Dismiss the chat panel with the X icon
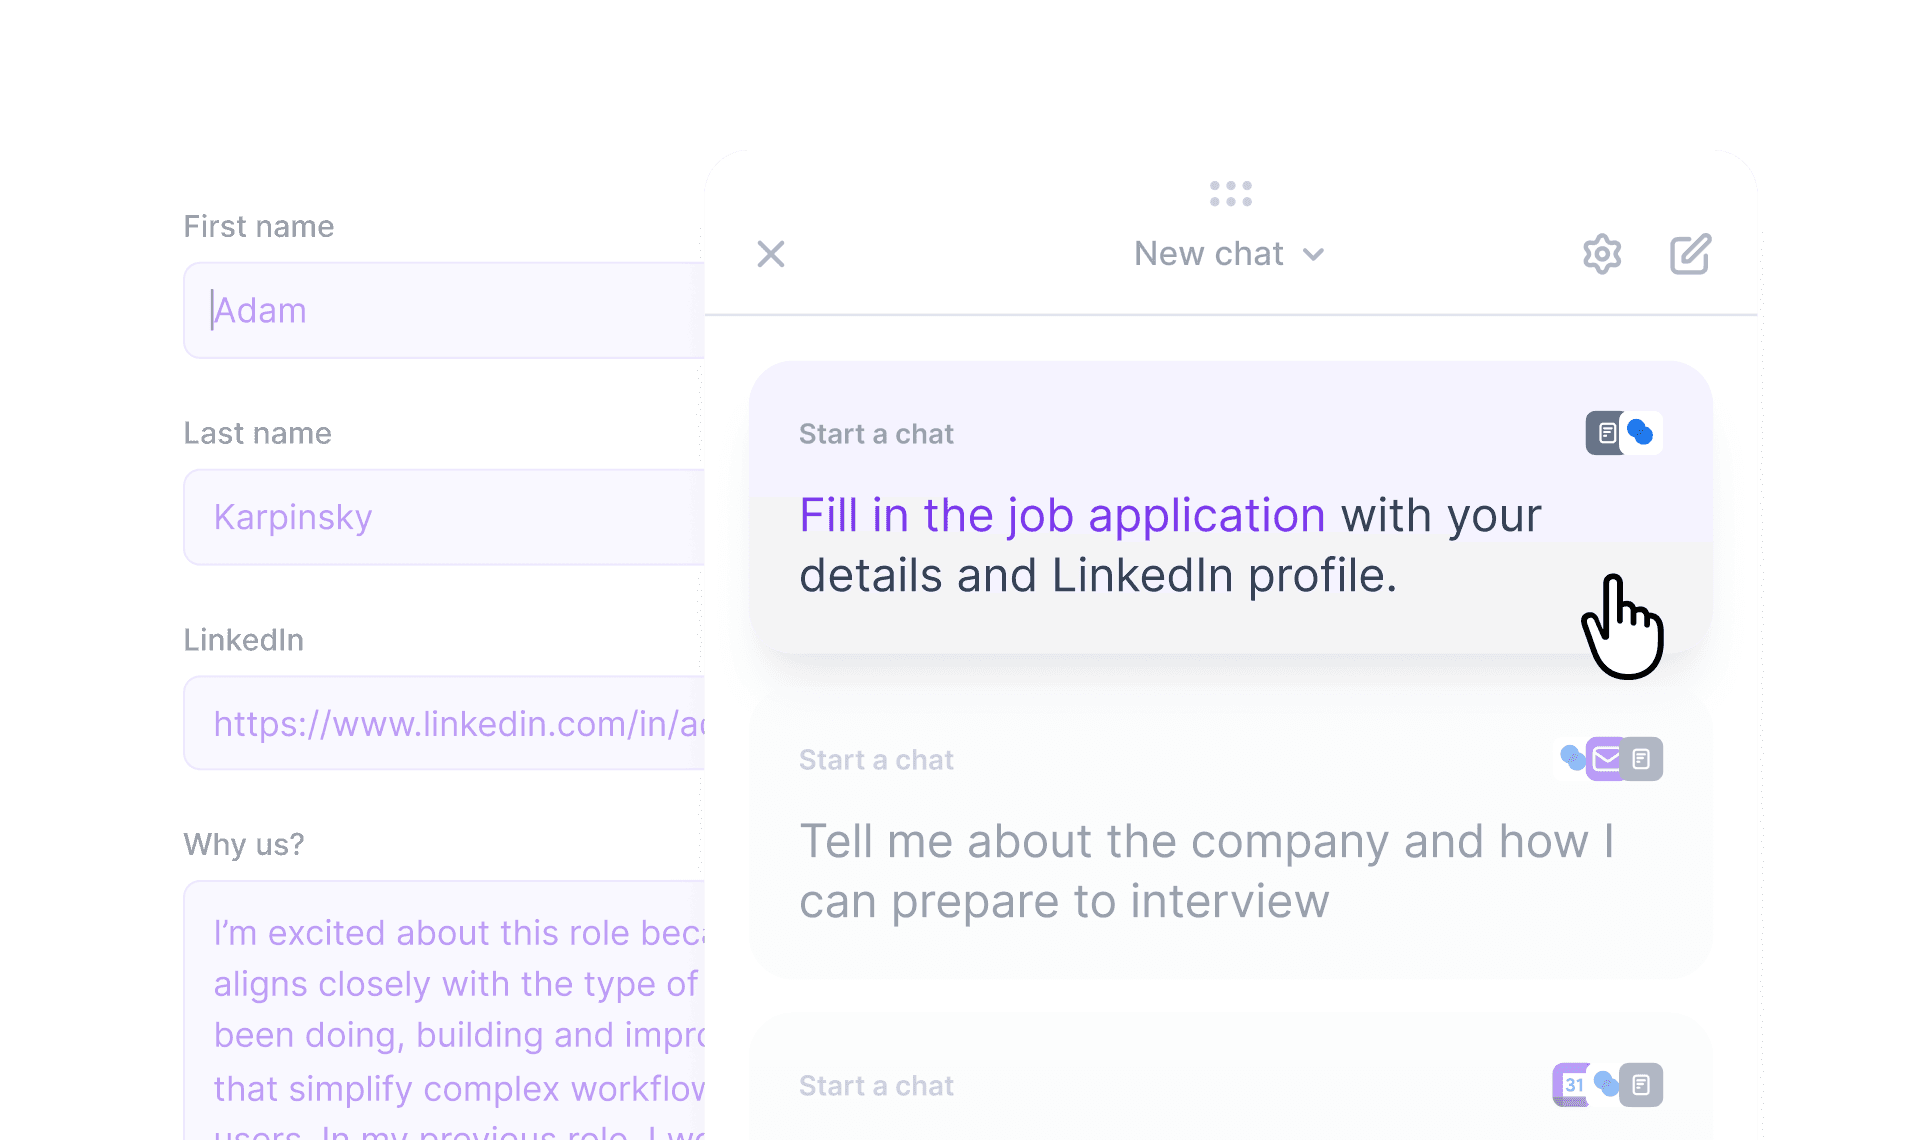Screen dimensions: 1920x1140 coord(770,254)
